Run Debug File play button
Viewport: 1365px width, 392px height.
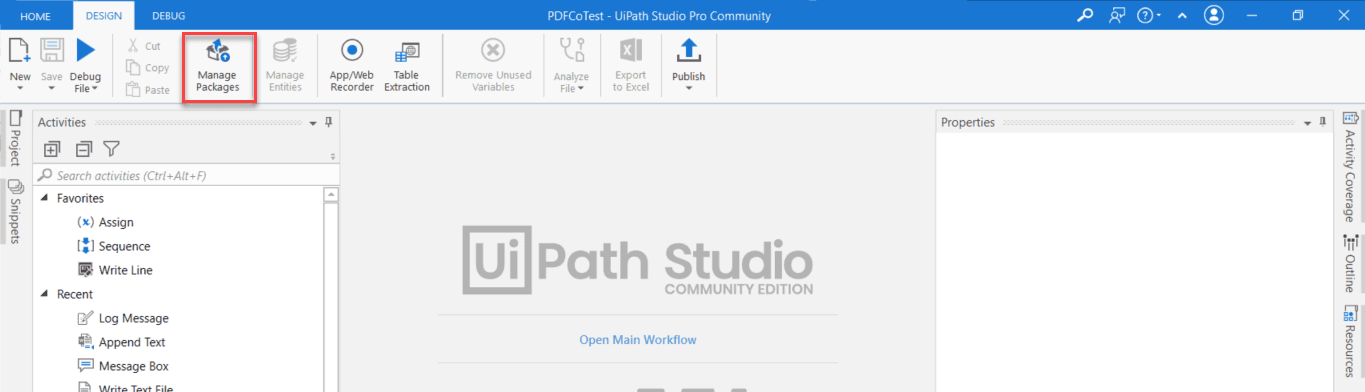pos(86,51)
